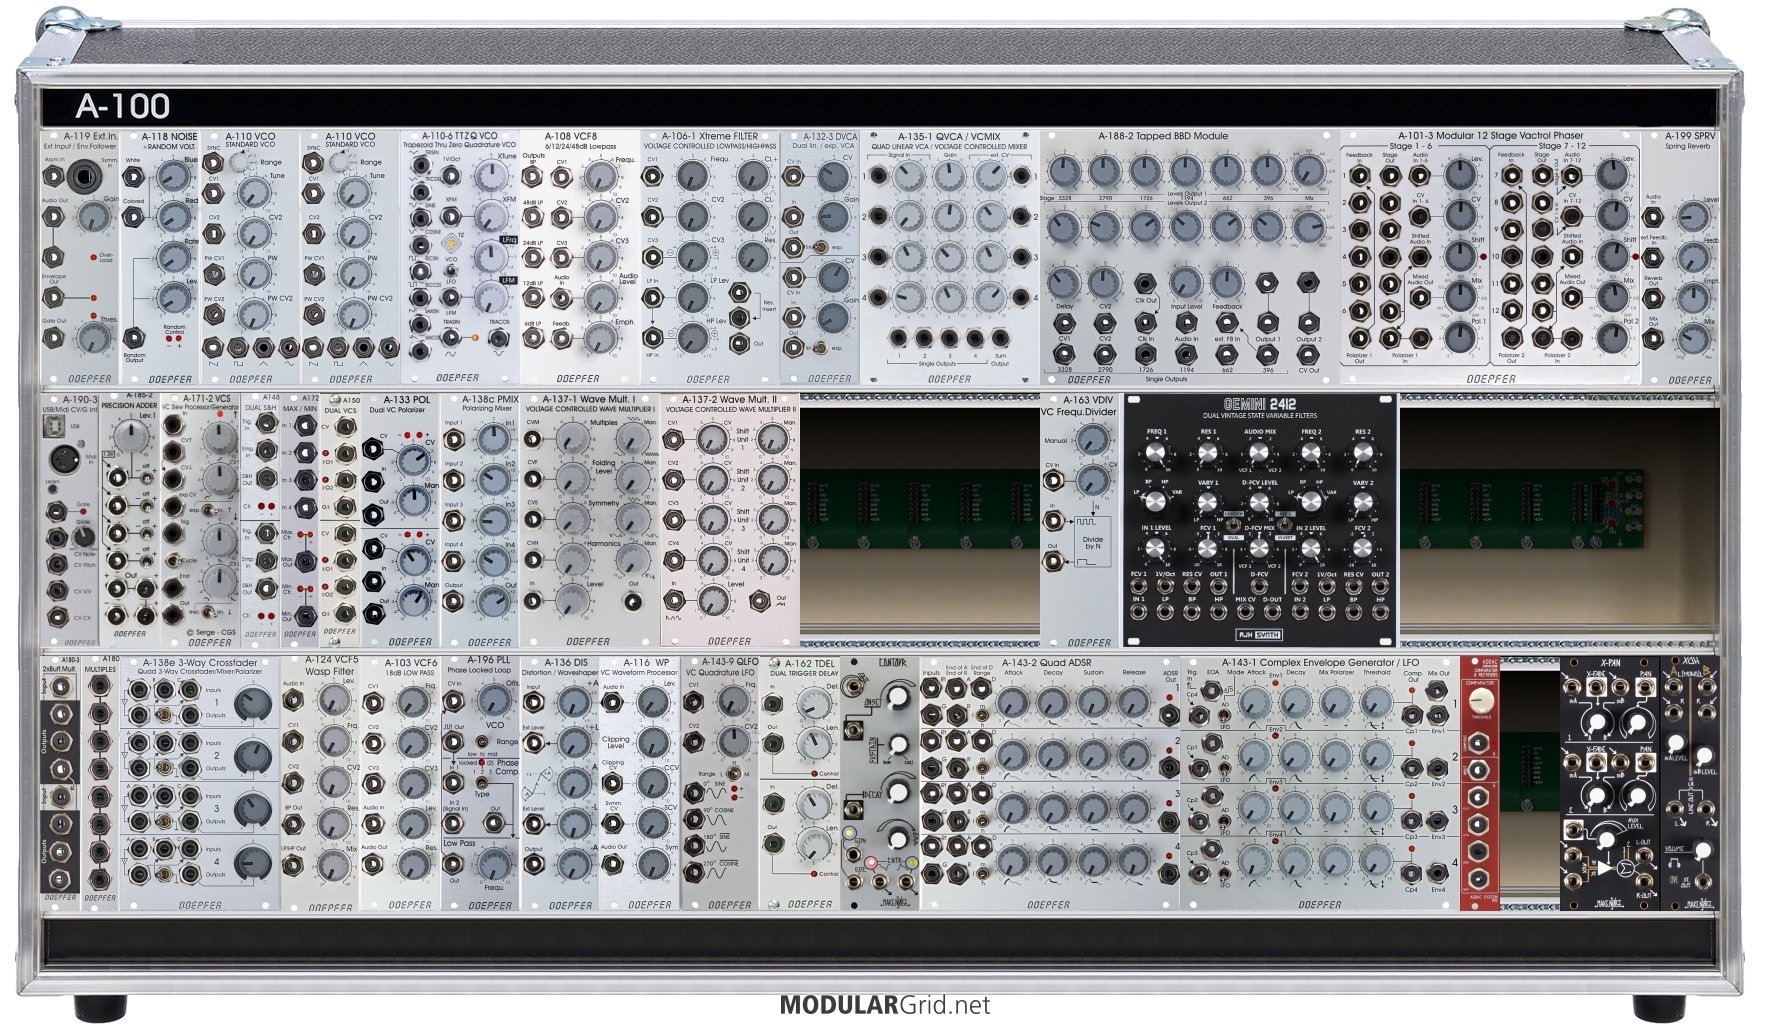Adjust the Clipping Level knob on A-116 WP
1771x1026 pixels.
pos(653,743)
